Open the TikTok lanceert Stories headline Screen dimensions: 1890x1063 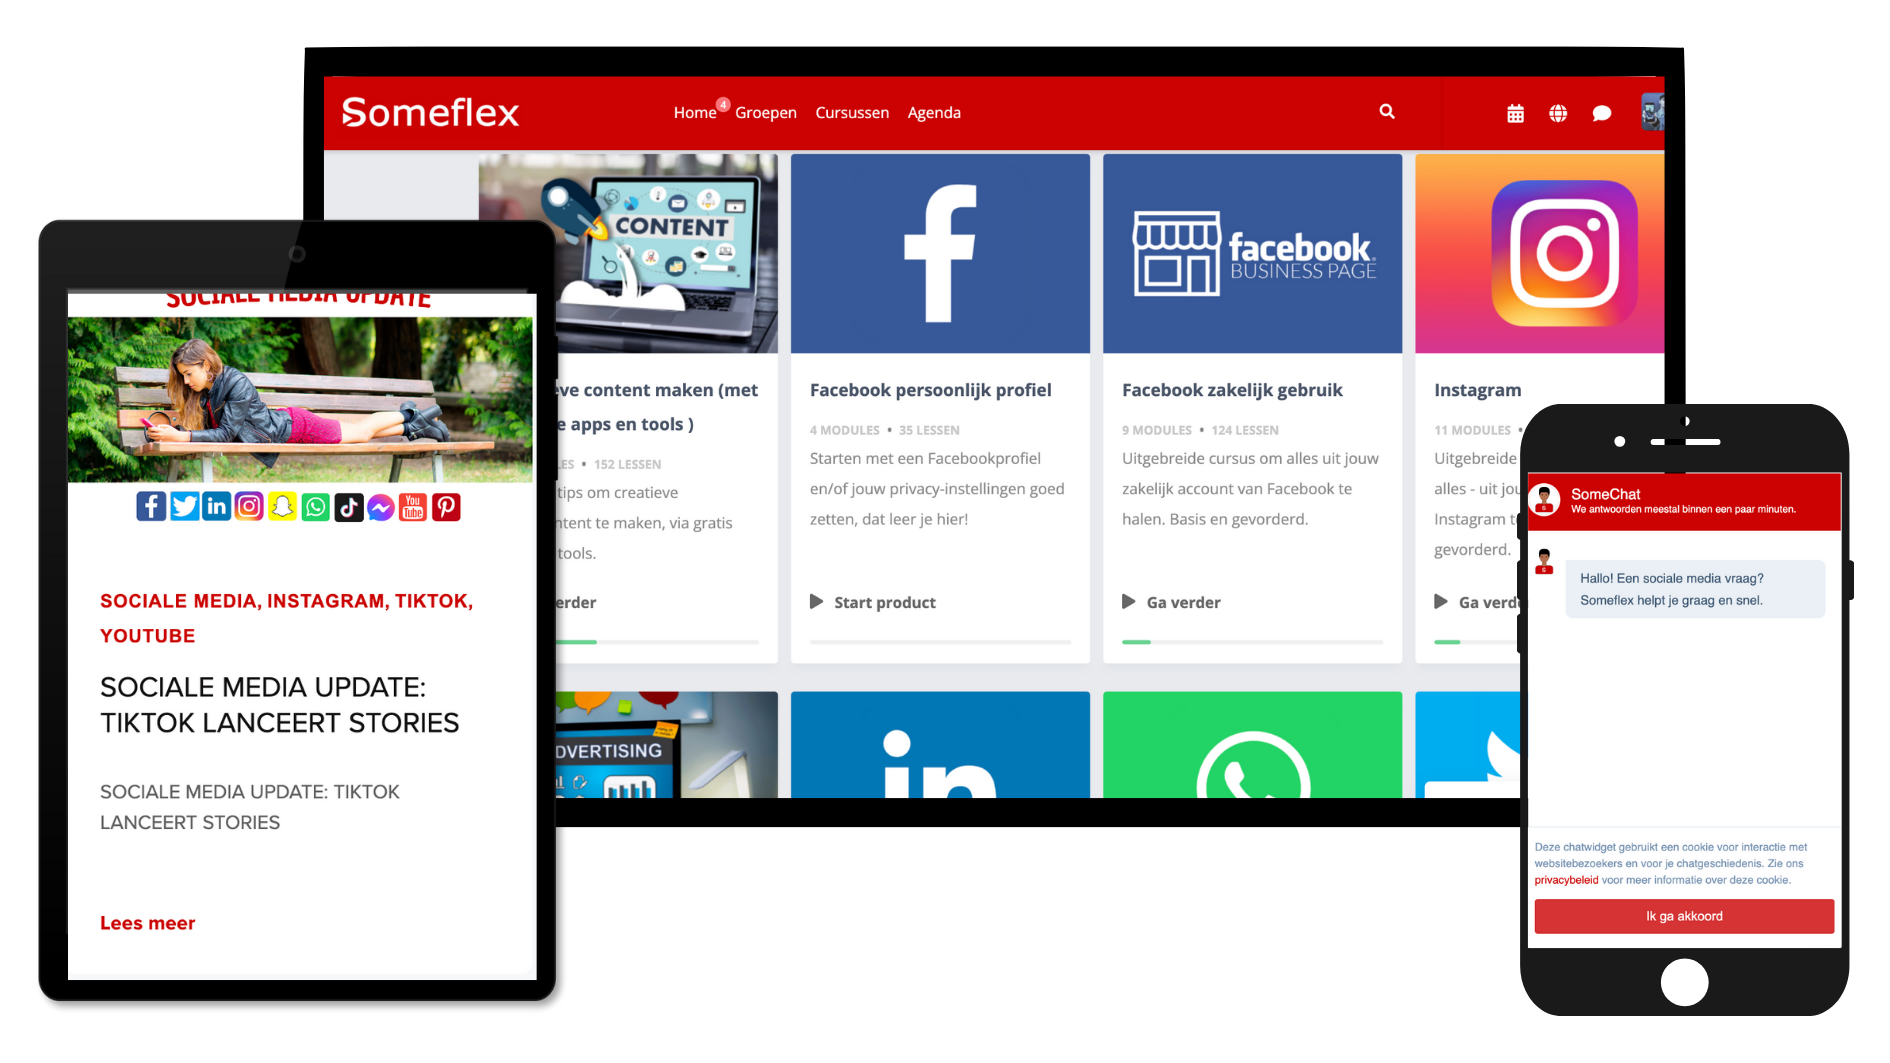point(279,705)
